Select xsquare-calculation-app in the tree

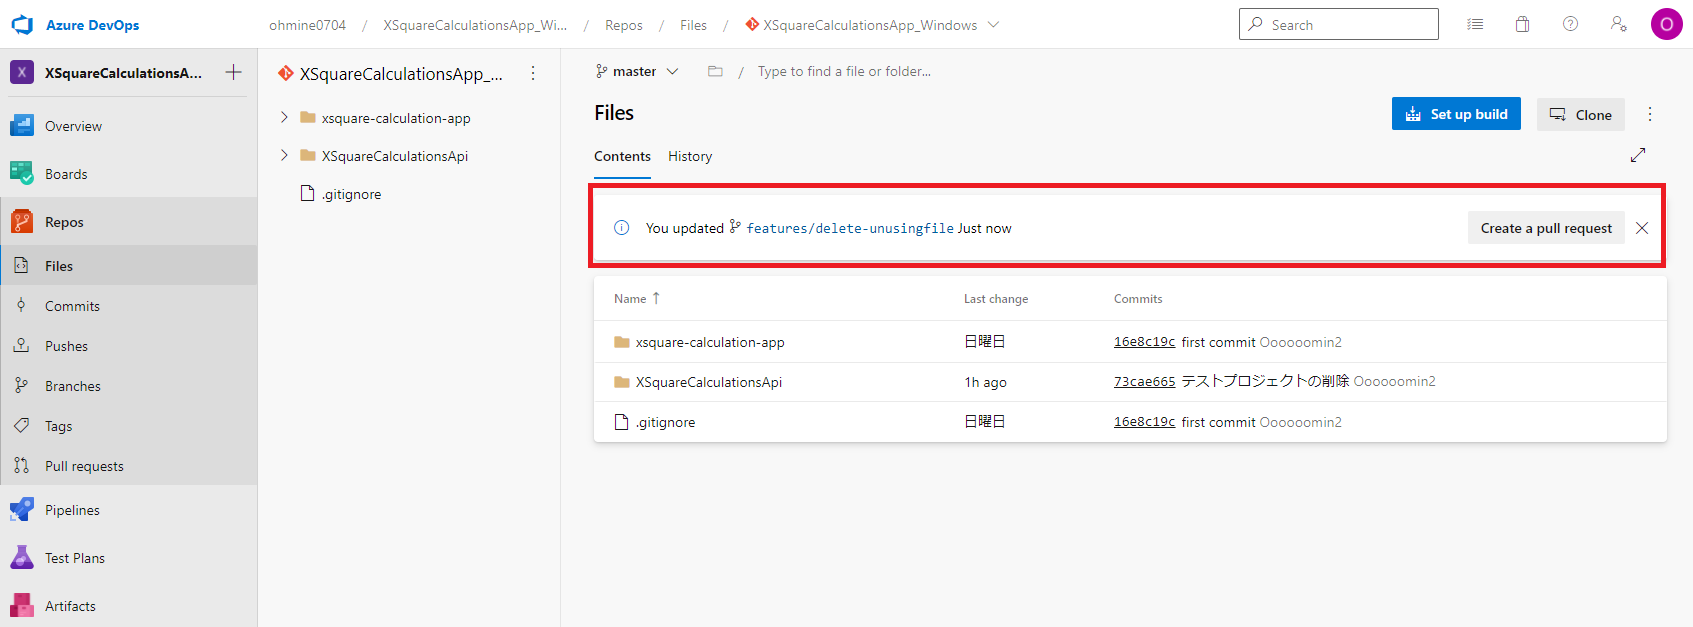[396, 118]
